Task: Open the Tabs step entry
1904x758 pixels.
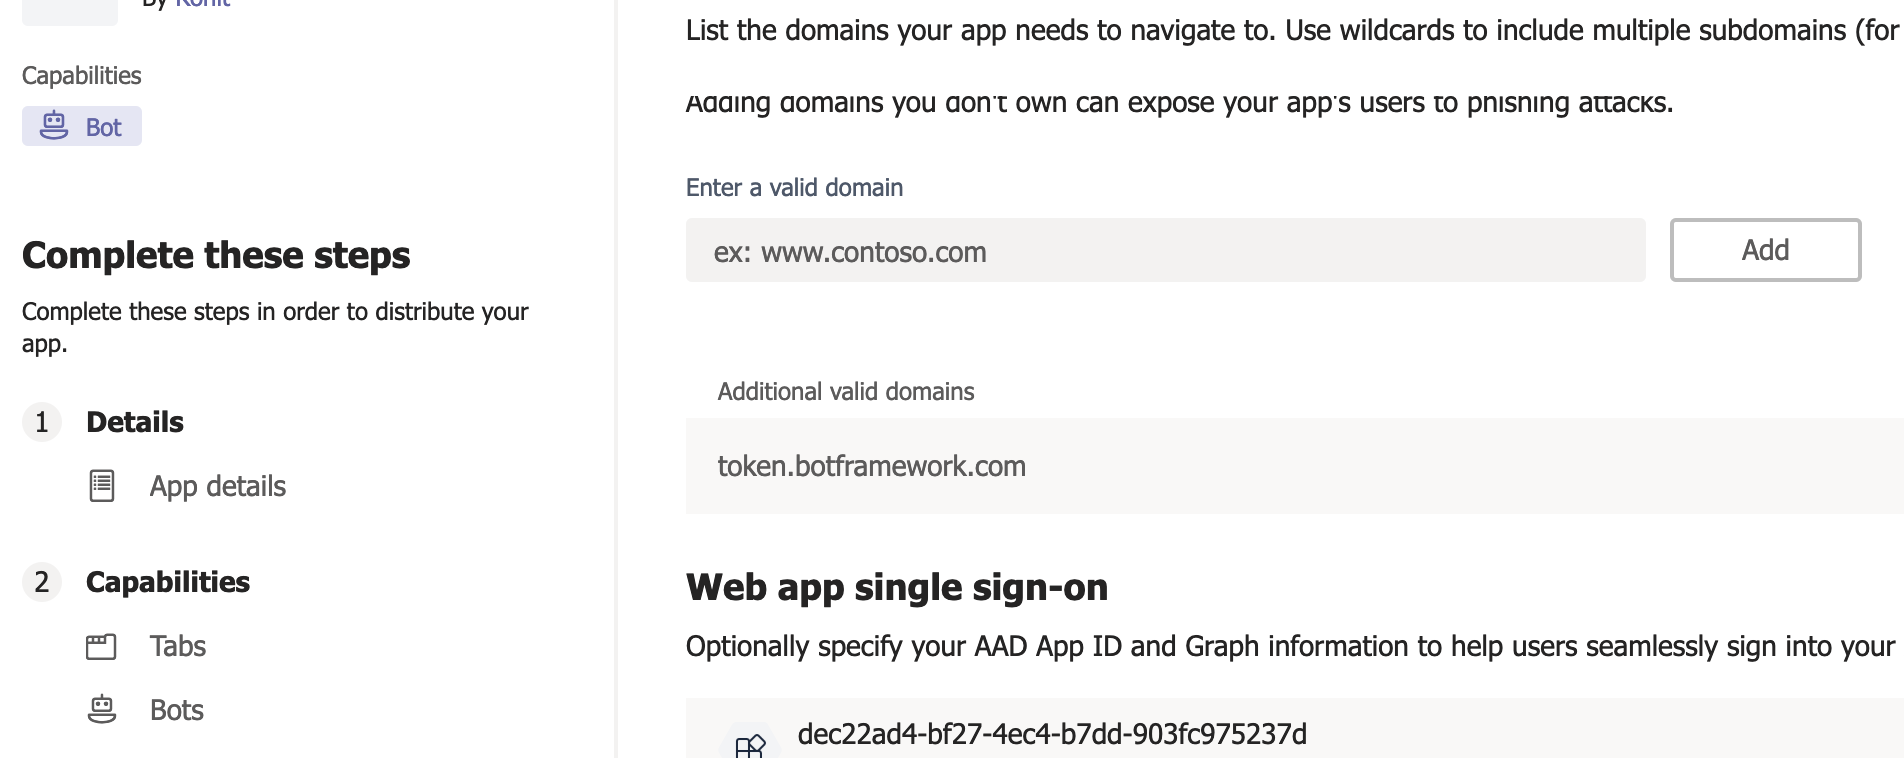Action: tap(177, 646)
